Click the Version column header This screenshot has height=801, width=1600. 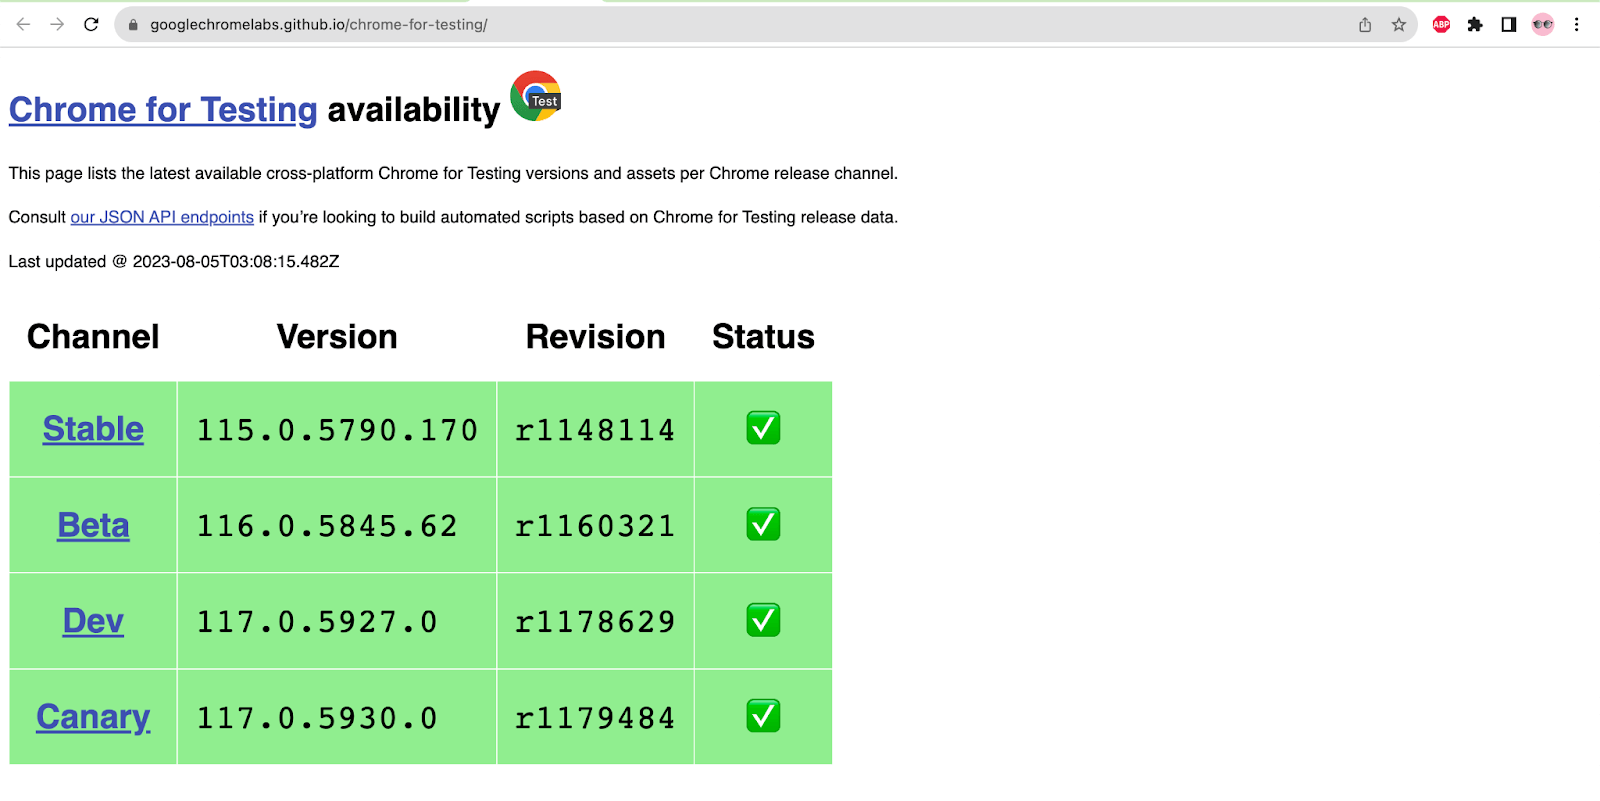[x=337, y=337]
